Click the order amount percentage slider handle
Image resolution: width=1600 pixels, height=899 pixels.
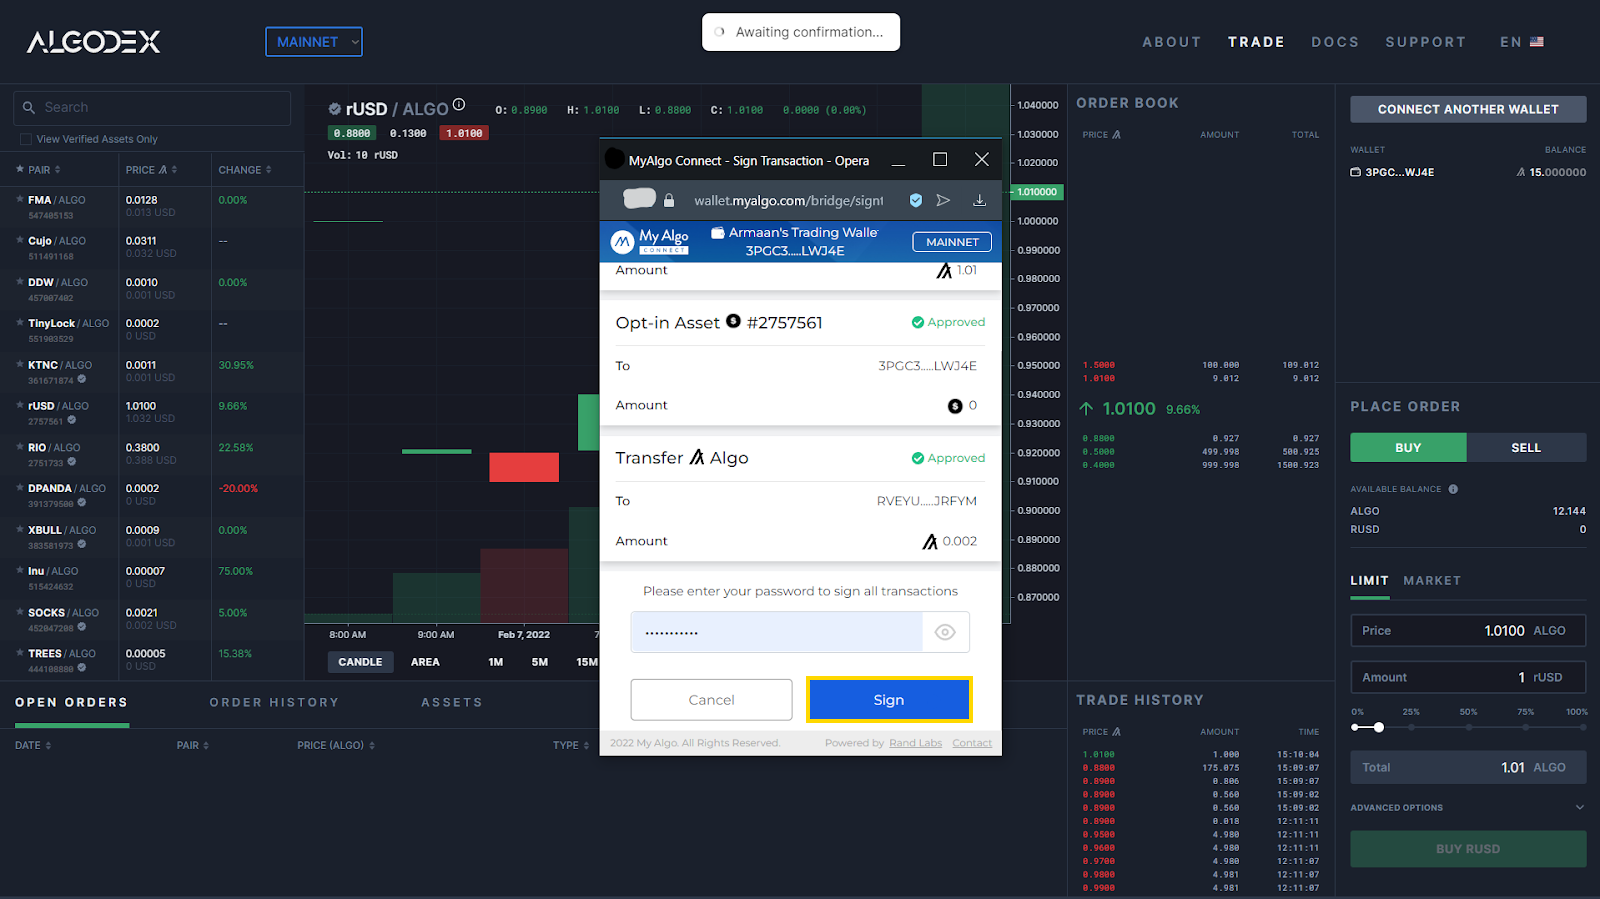(1378, 727)
